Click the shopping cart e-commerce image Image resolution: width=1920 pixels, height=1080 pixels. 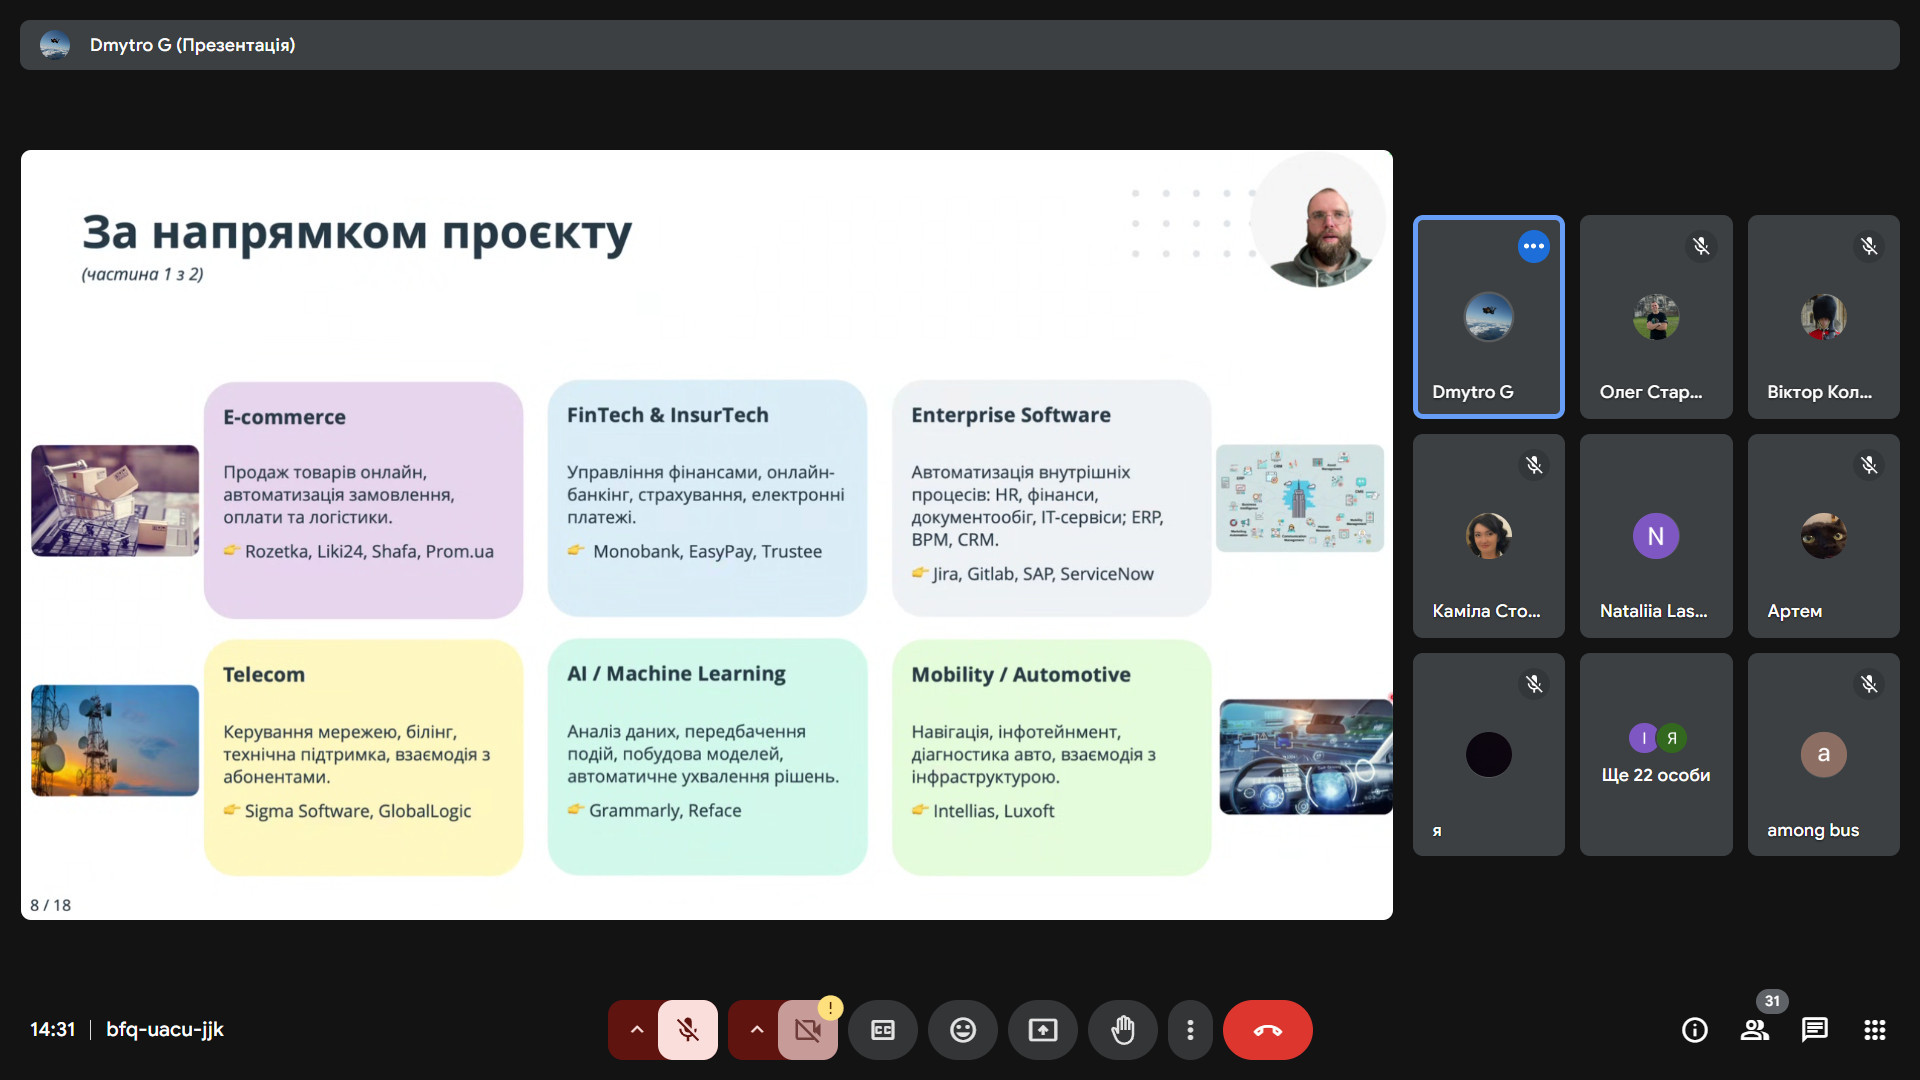point(115,501)
